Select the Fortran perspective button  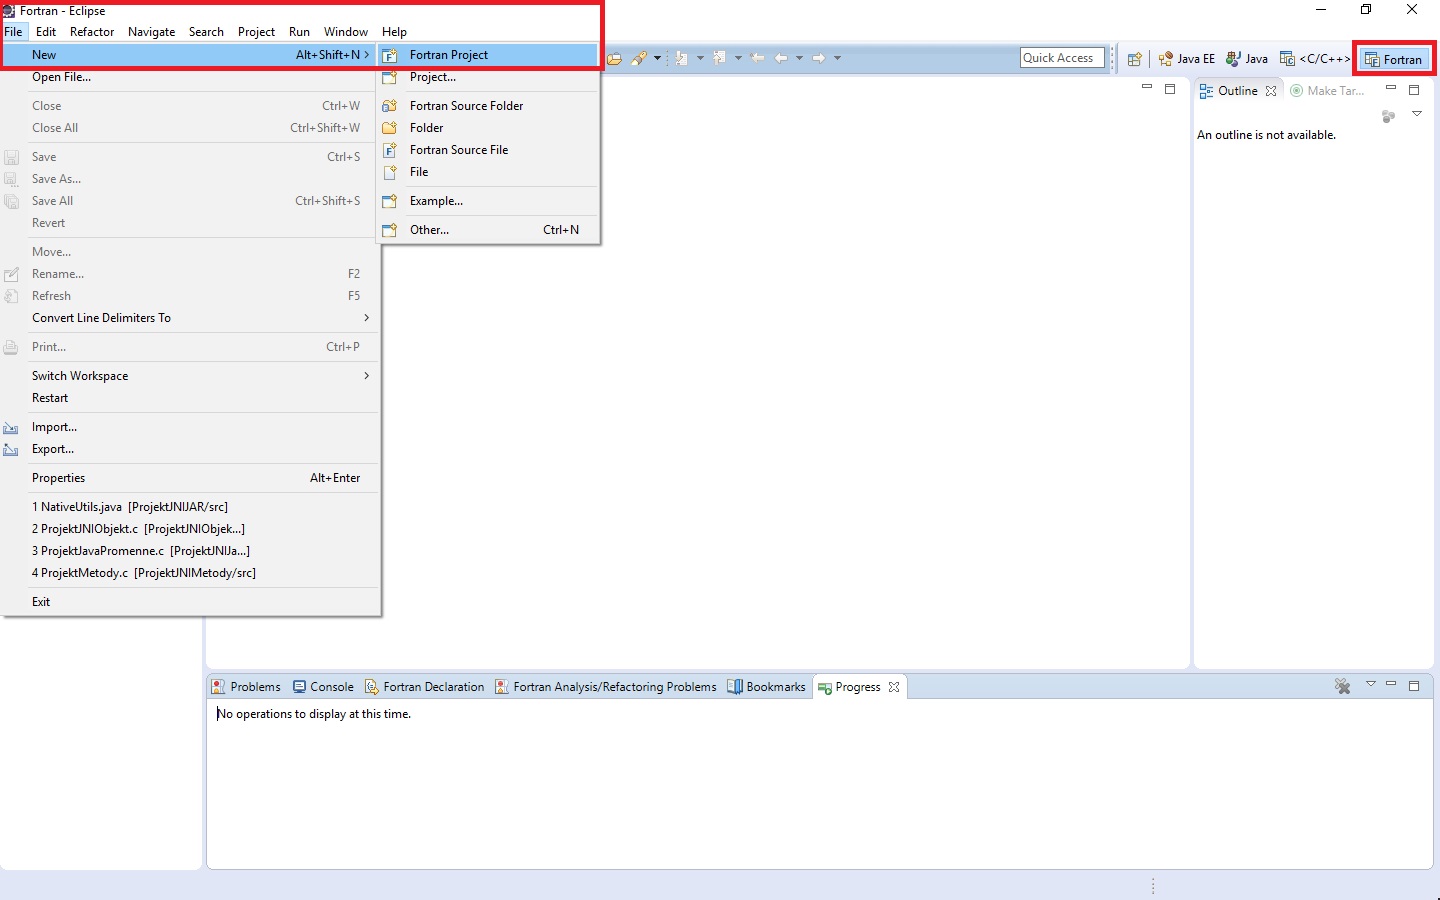coord(1394,60)
